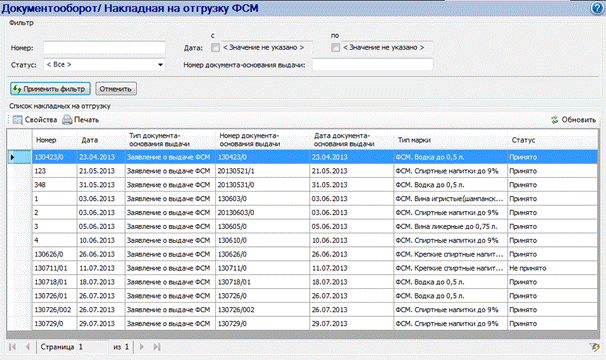Go to previous page arrow
This screenshot has width=606, height=360.
[x=27, y=347]
